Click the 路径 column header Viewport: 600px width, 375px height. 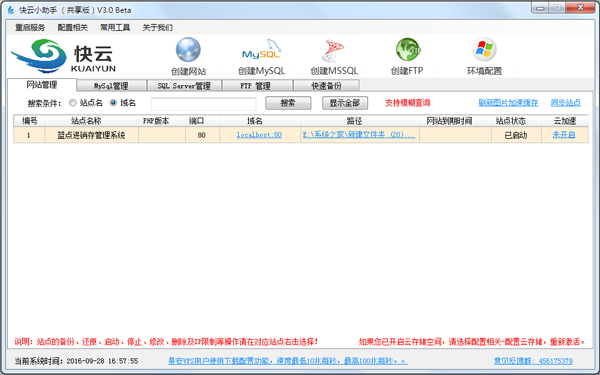tap(360, 121)
